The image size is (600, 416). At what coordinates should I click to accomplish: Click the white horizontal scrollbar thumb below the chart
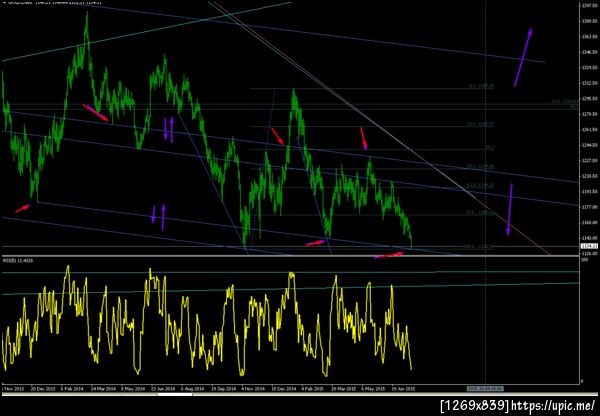pos(176,394)
